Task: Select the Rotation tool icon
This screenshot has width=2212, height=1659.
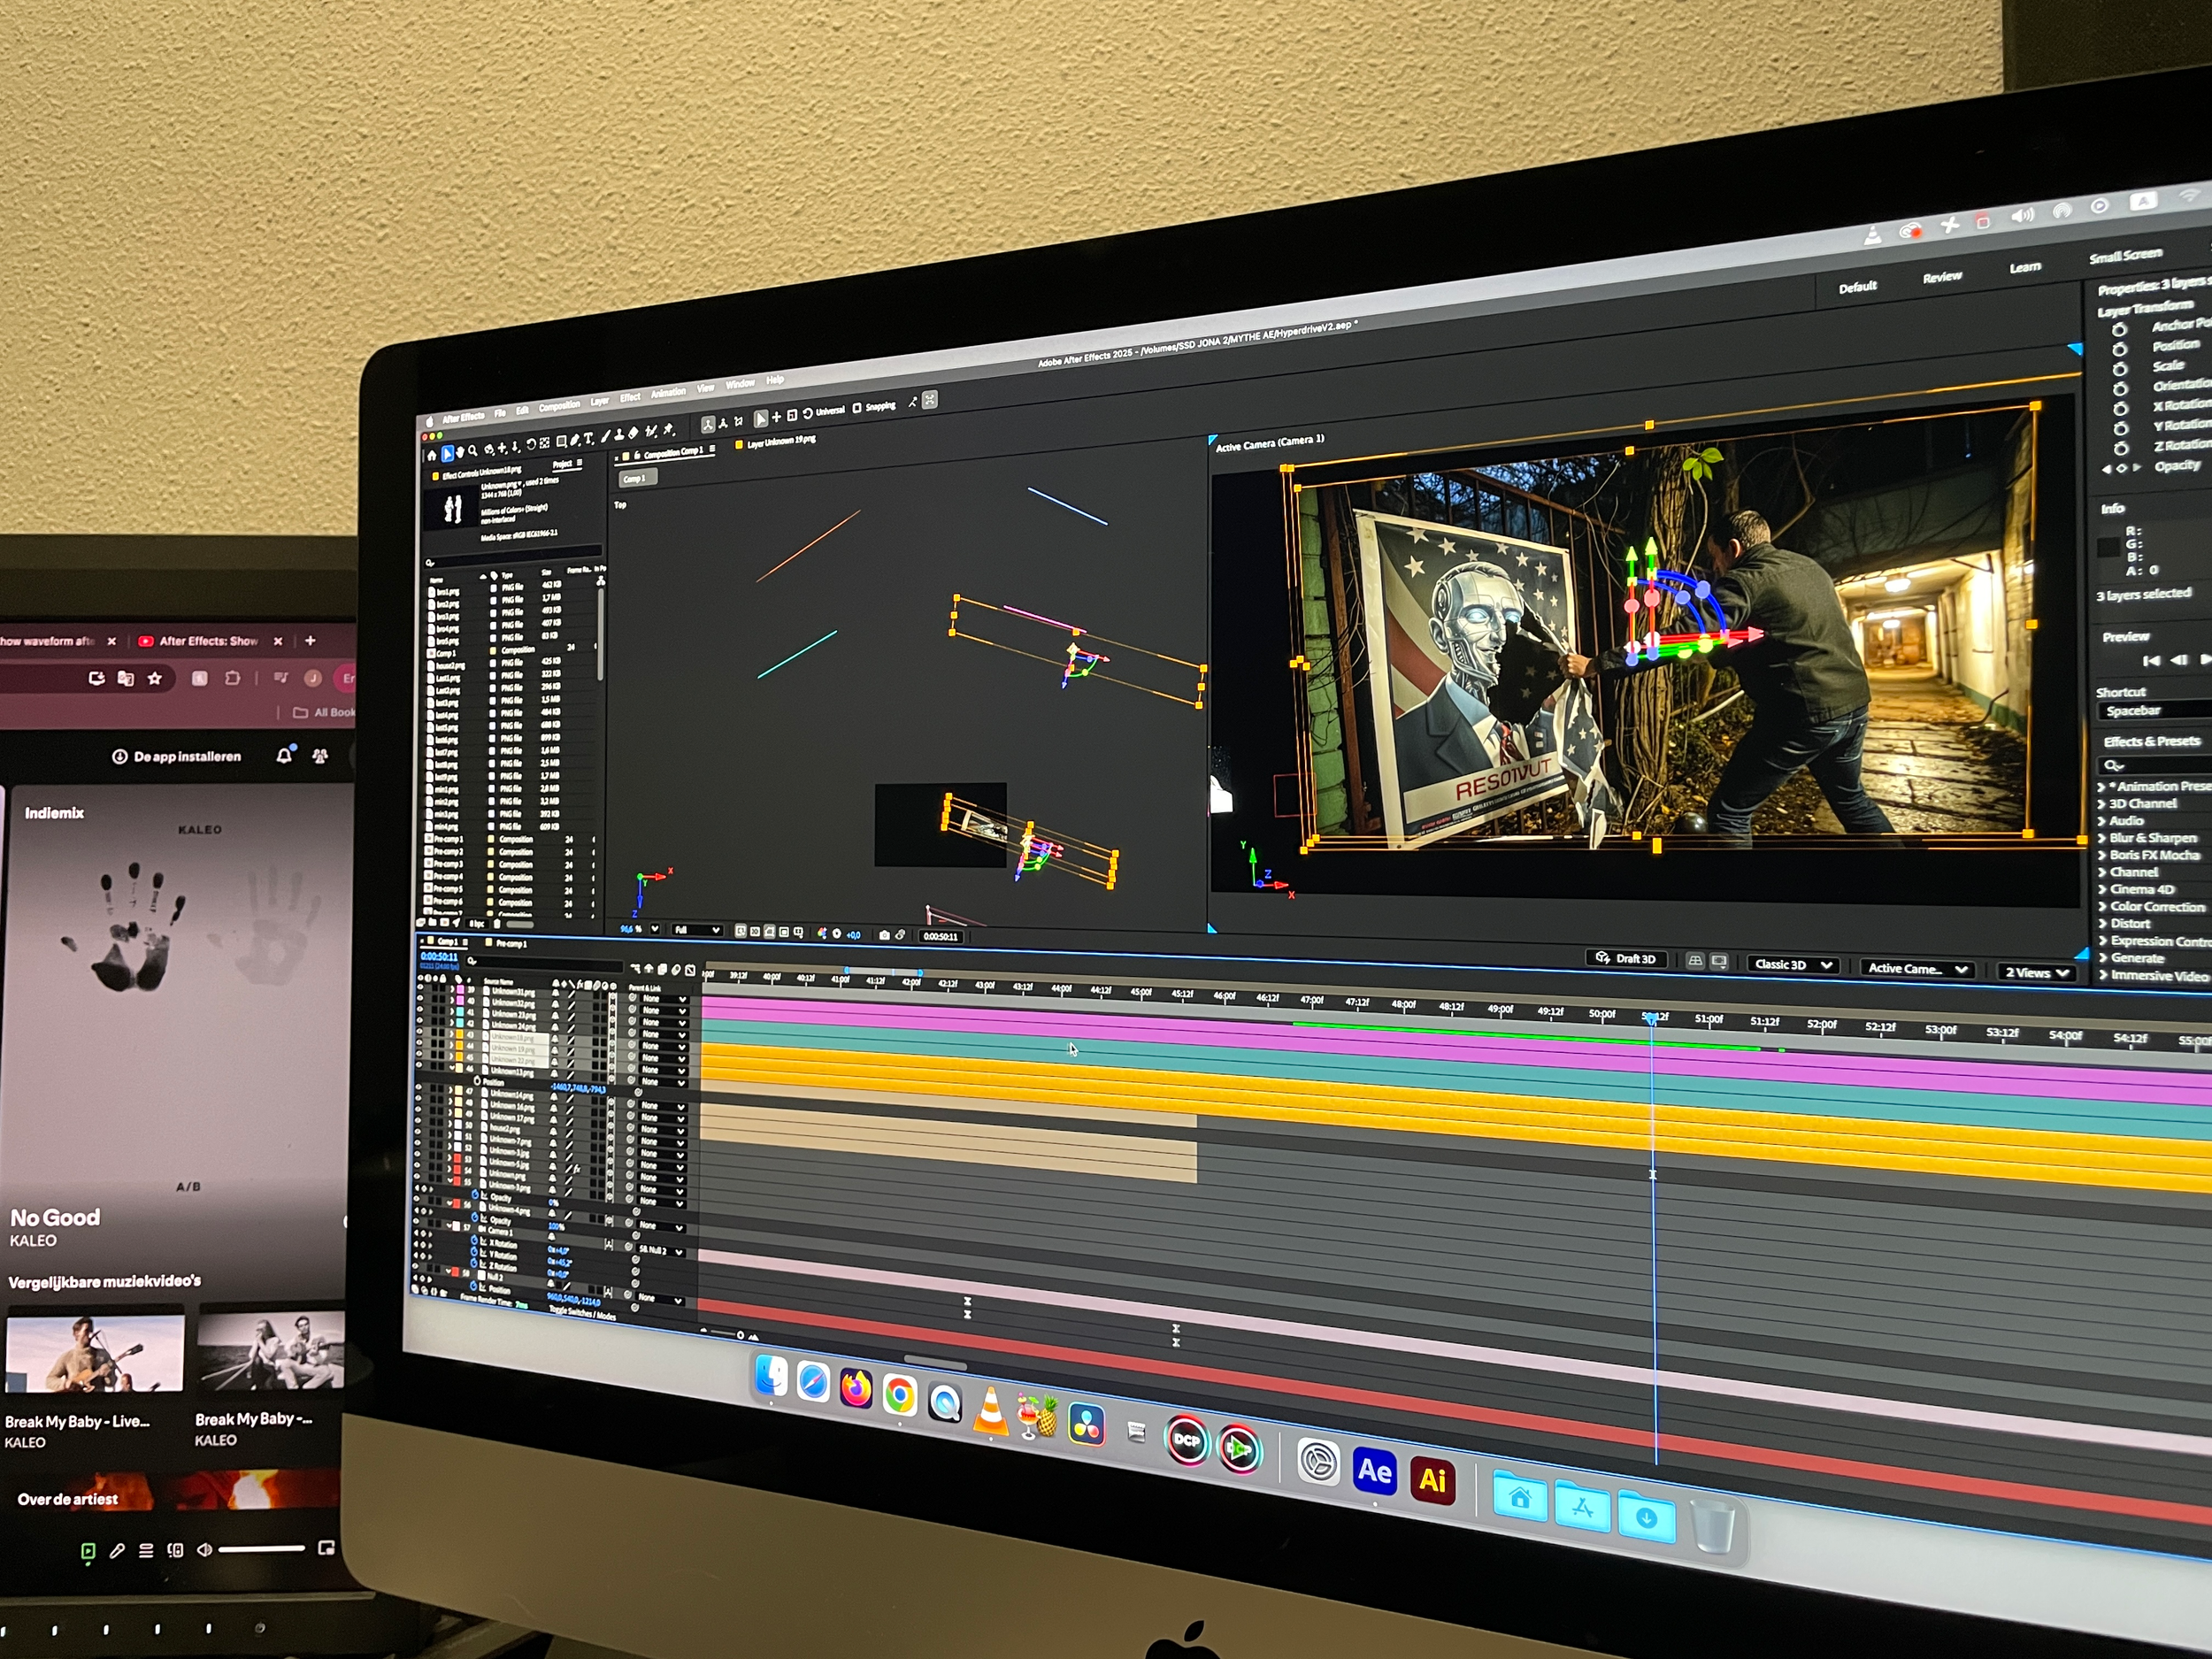Action: (x=531, y=444)
